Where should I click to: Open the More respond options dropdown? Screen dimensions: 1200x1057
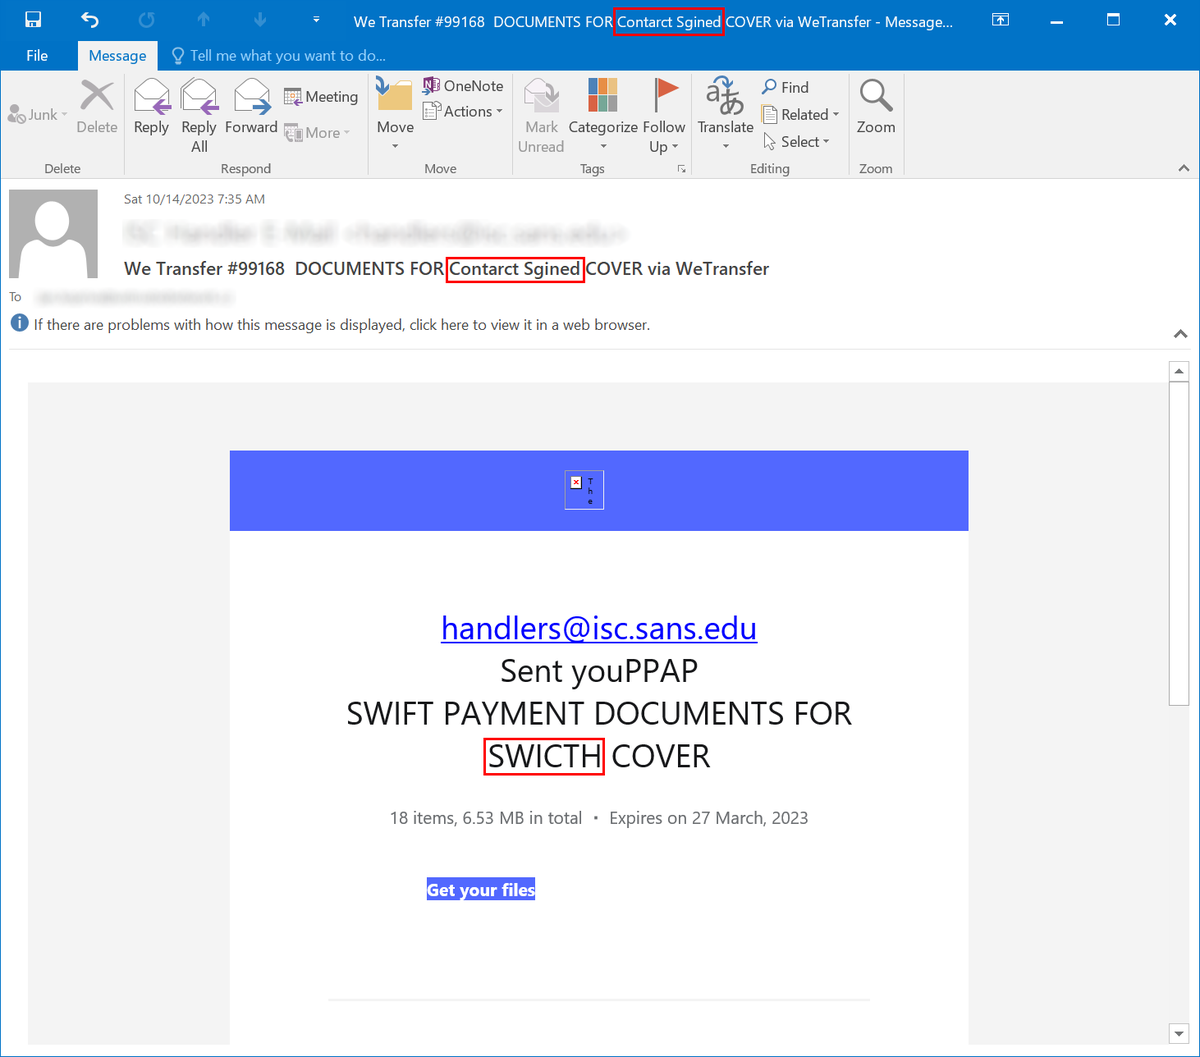(317, 132)
